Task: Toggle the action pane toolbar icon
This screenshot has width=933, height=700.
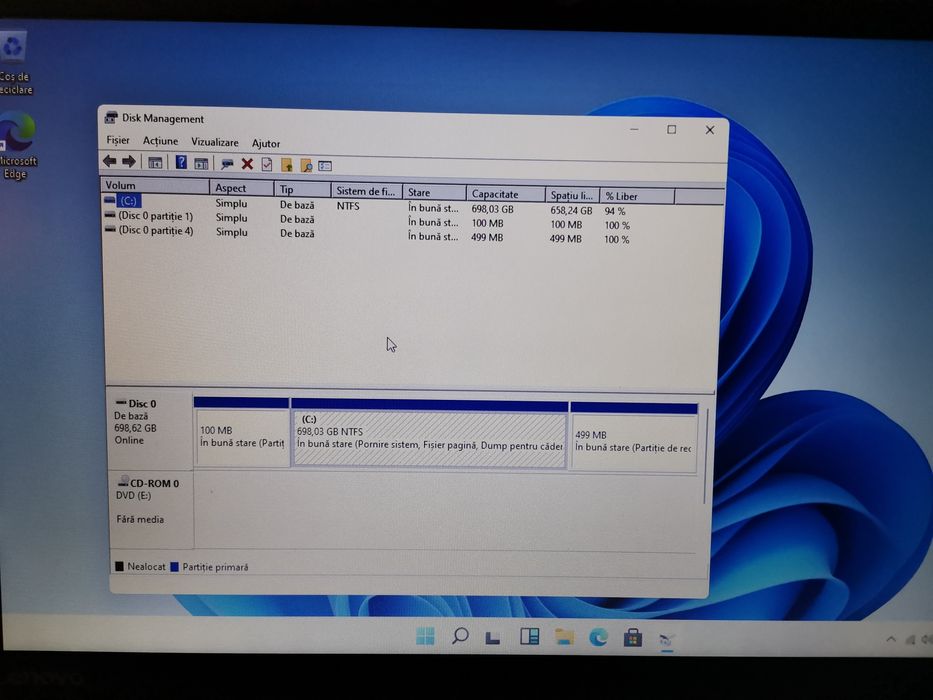Action: click(x=201, y=164)
